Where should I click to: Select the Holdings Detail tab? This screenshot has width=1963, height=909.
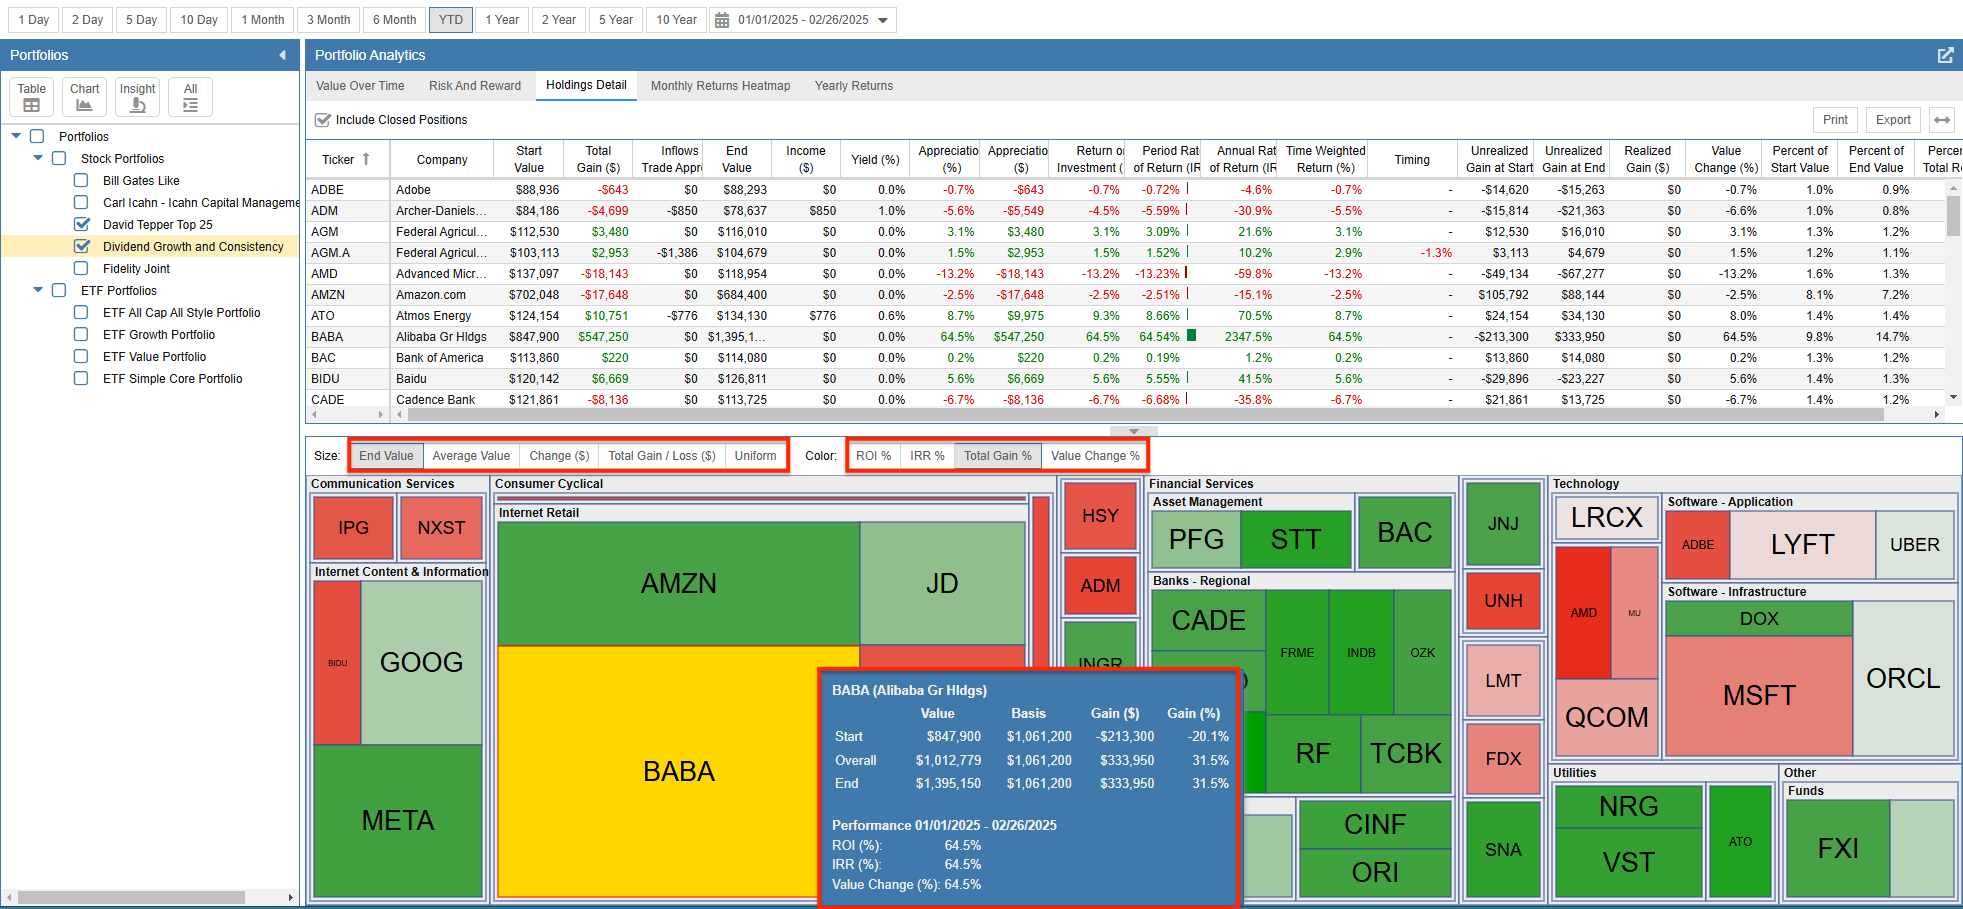pos(586,86)
